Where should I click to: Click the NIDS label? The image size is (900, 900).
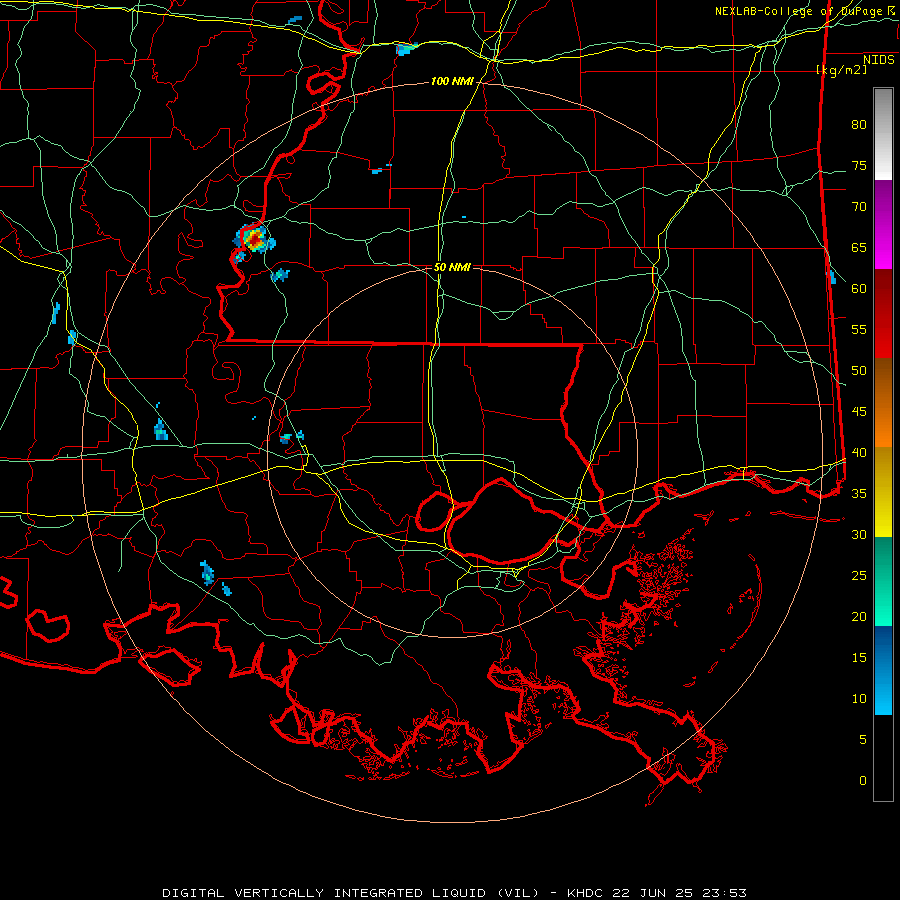click(x=878, y=60)
